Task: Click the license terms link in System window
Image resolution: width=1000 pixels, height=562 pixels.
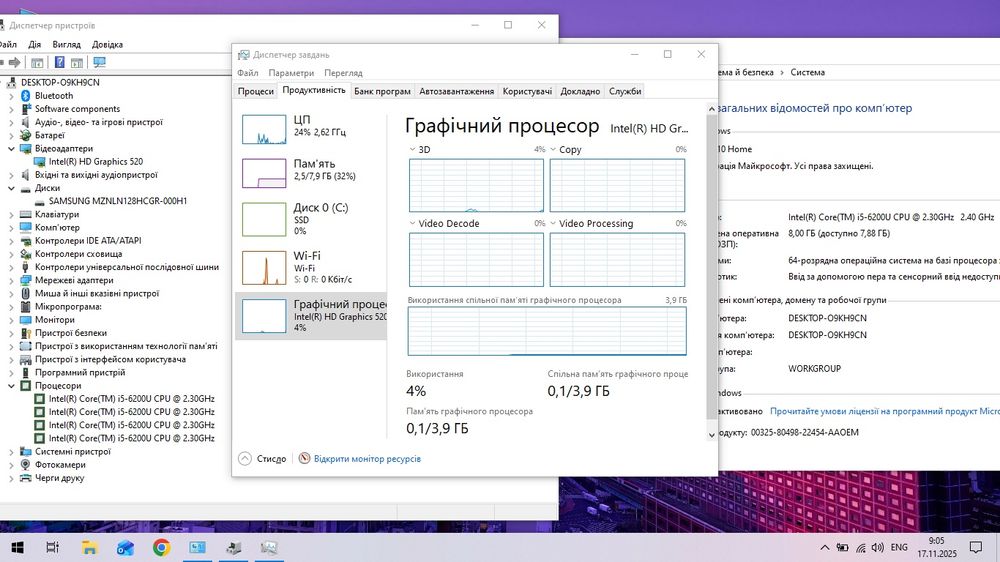Action: (885, 411)
